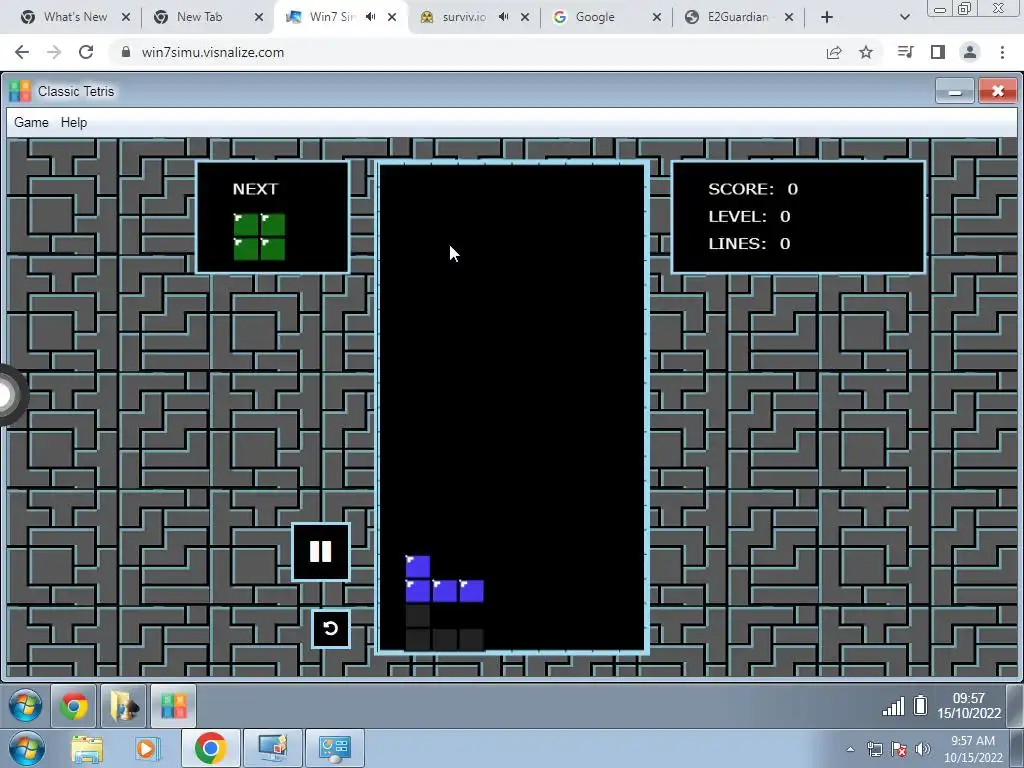
Task: Close the Classic Tetris window
Action: (997, 91)
